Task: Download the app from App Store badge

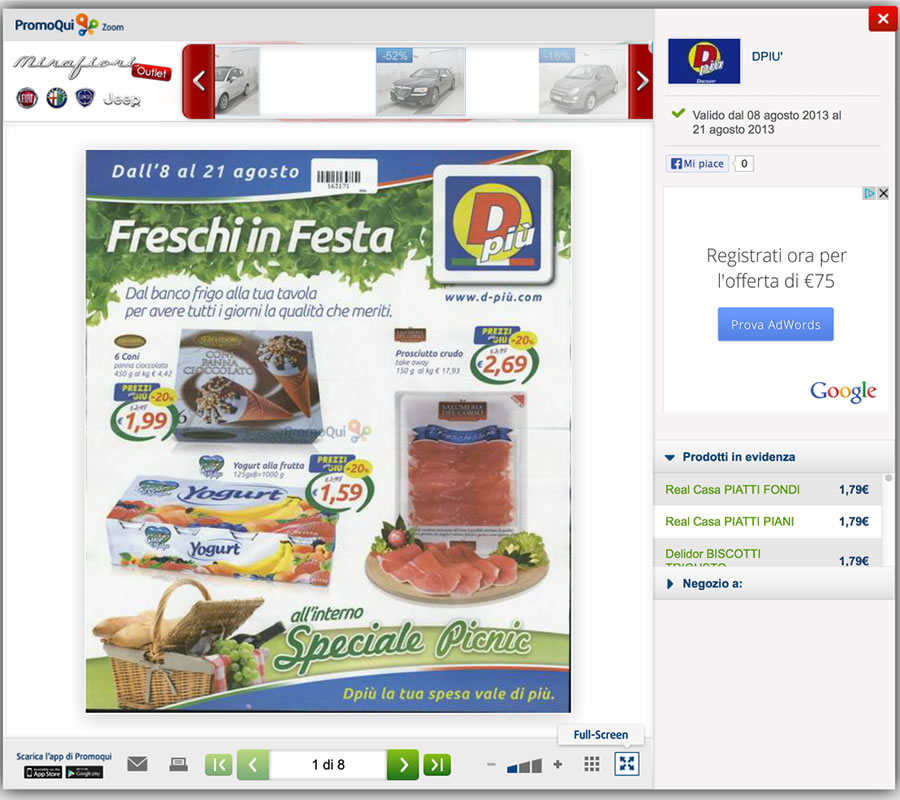Action: [x=43, y=772]
